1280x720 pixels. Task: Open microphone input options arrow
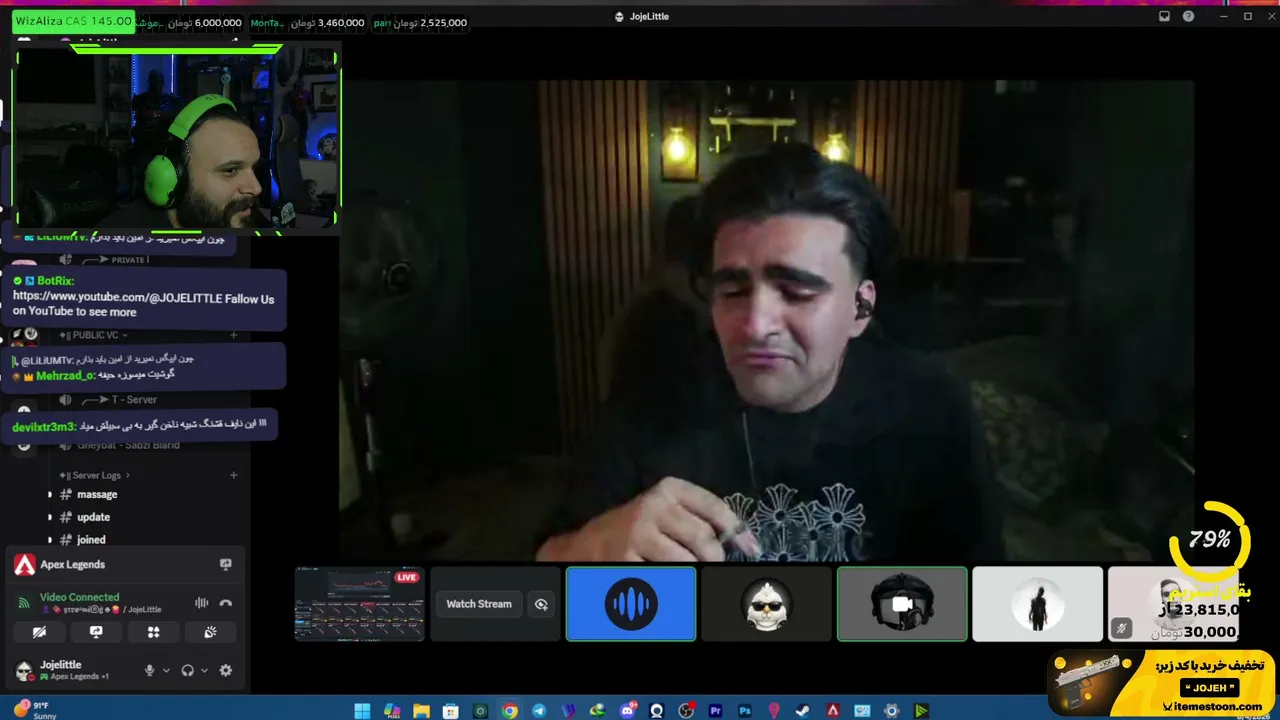pyautogui.click(x=166, y=670)
